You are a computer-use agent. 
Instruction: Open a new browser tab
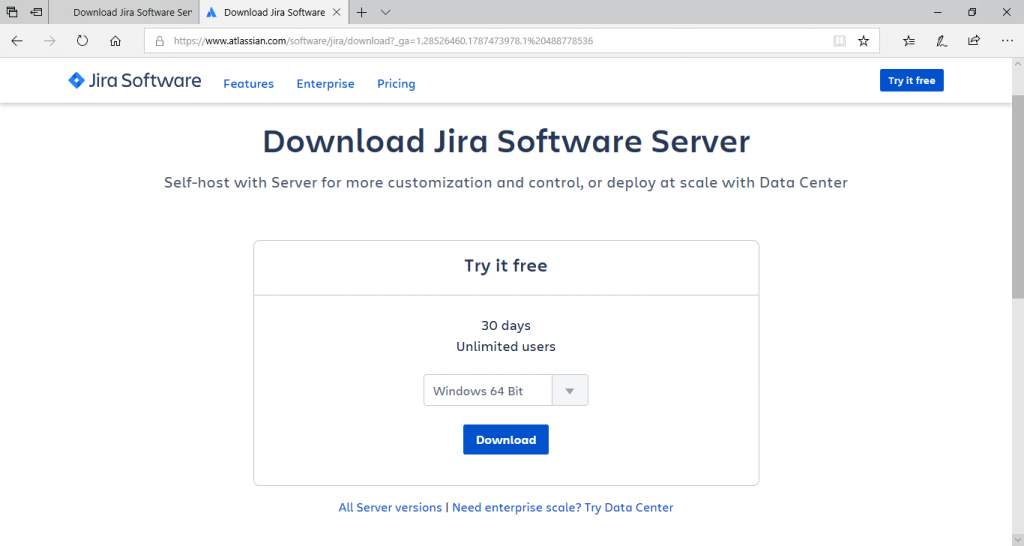[x=361, y=12]
